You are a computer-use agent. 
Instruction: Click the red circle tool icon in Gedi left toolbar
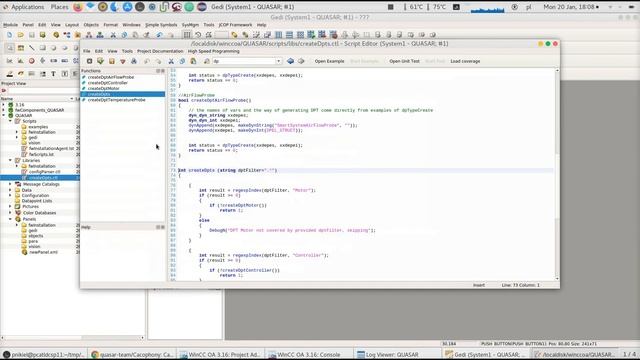tap(31, 61)
